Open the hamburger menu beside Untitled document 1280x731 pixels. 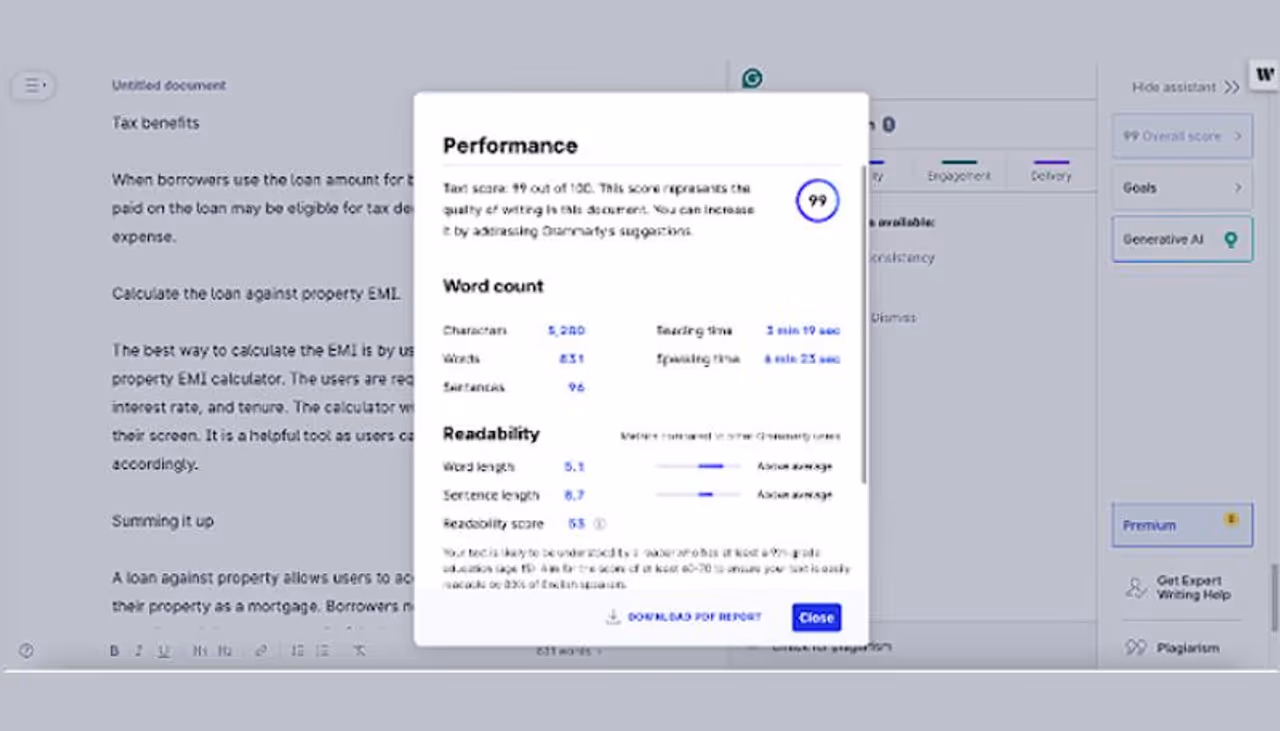[x=33, y=86]
